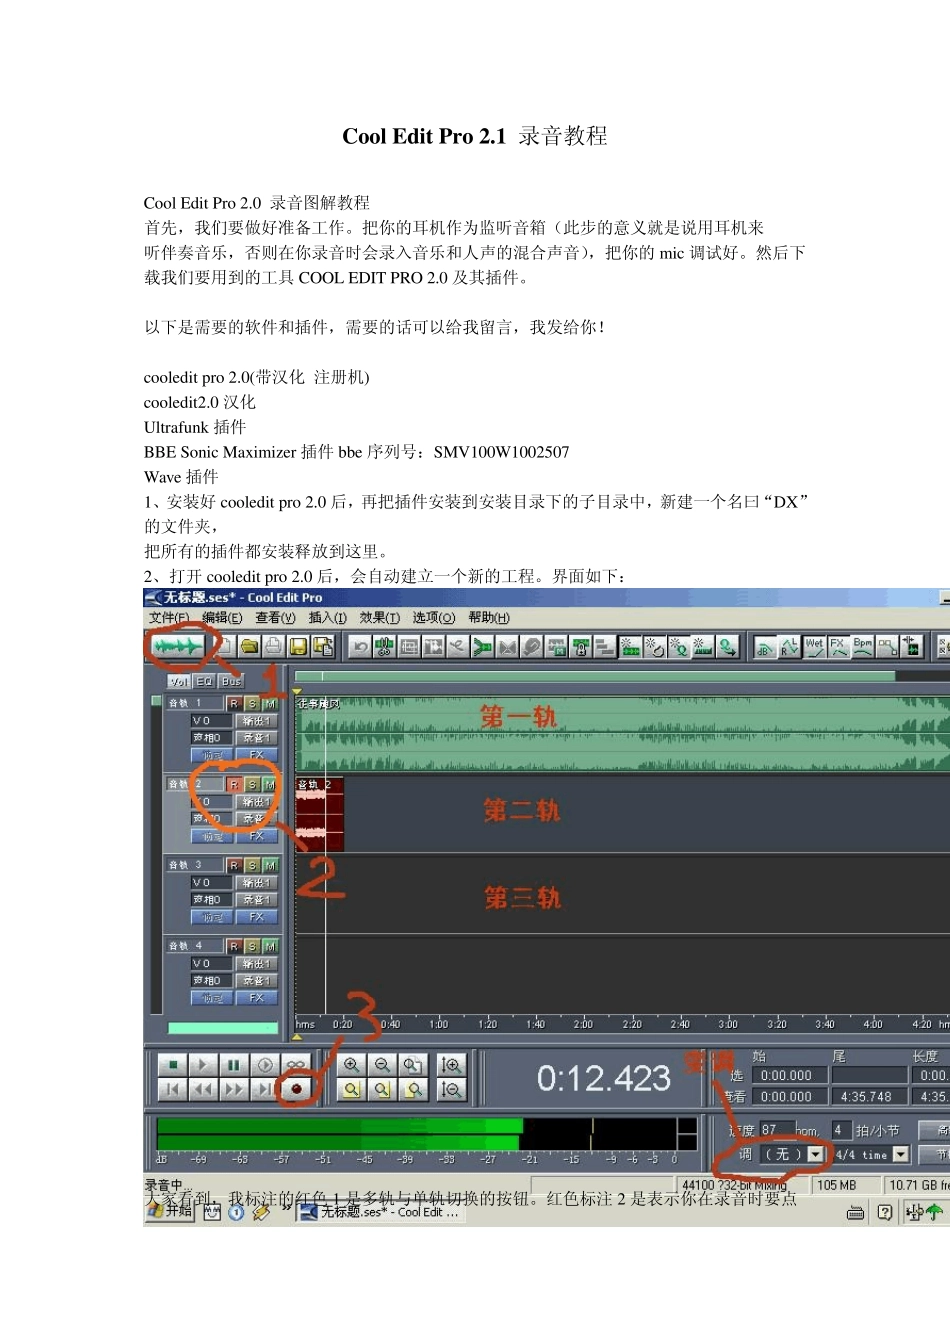The image size is (950, 1344).
Task: Click the green horizontal zoom scrollbar
Action: (x=595, y=677)
